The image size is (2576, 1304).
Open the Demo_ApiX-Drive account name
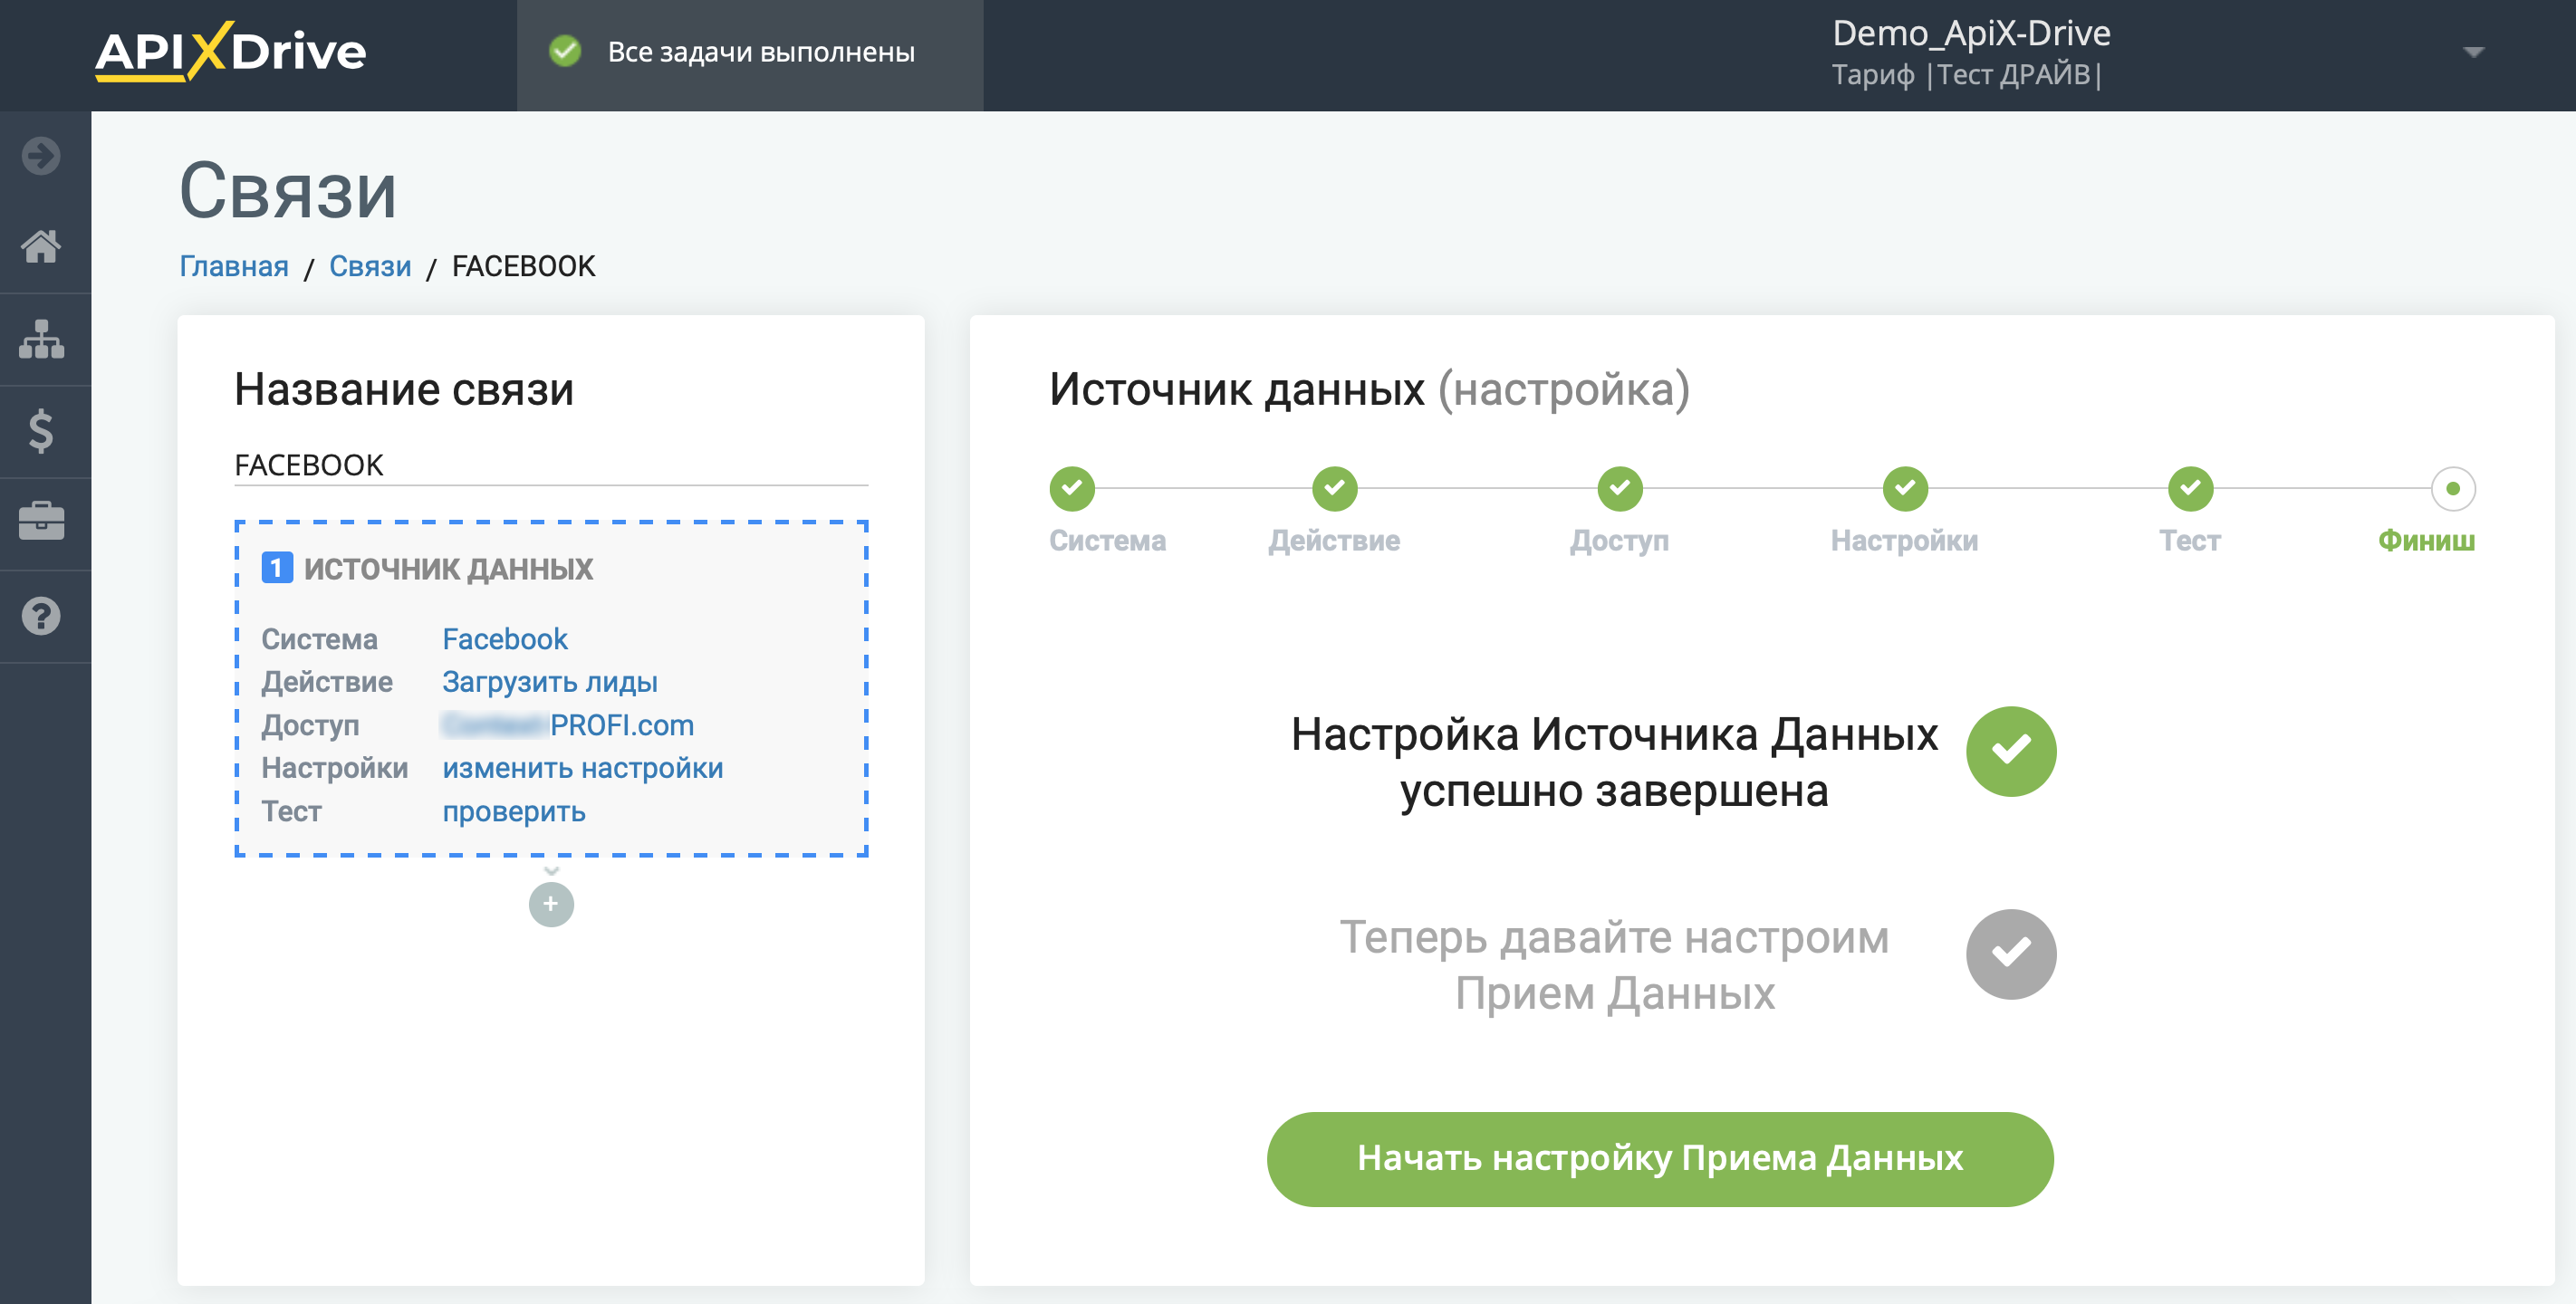click(x=1971, y=34)
